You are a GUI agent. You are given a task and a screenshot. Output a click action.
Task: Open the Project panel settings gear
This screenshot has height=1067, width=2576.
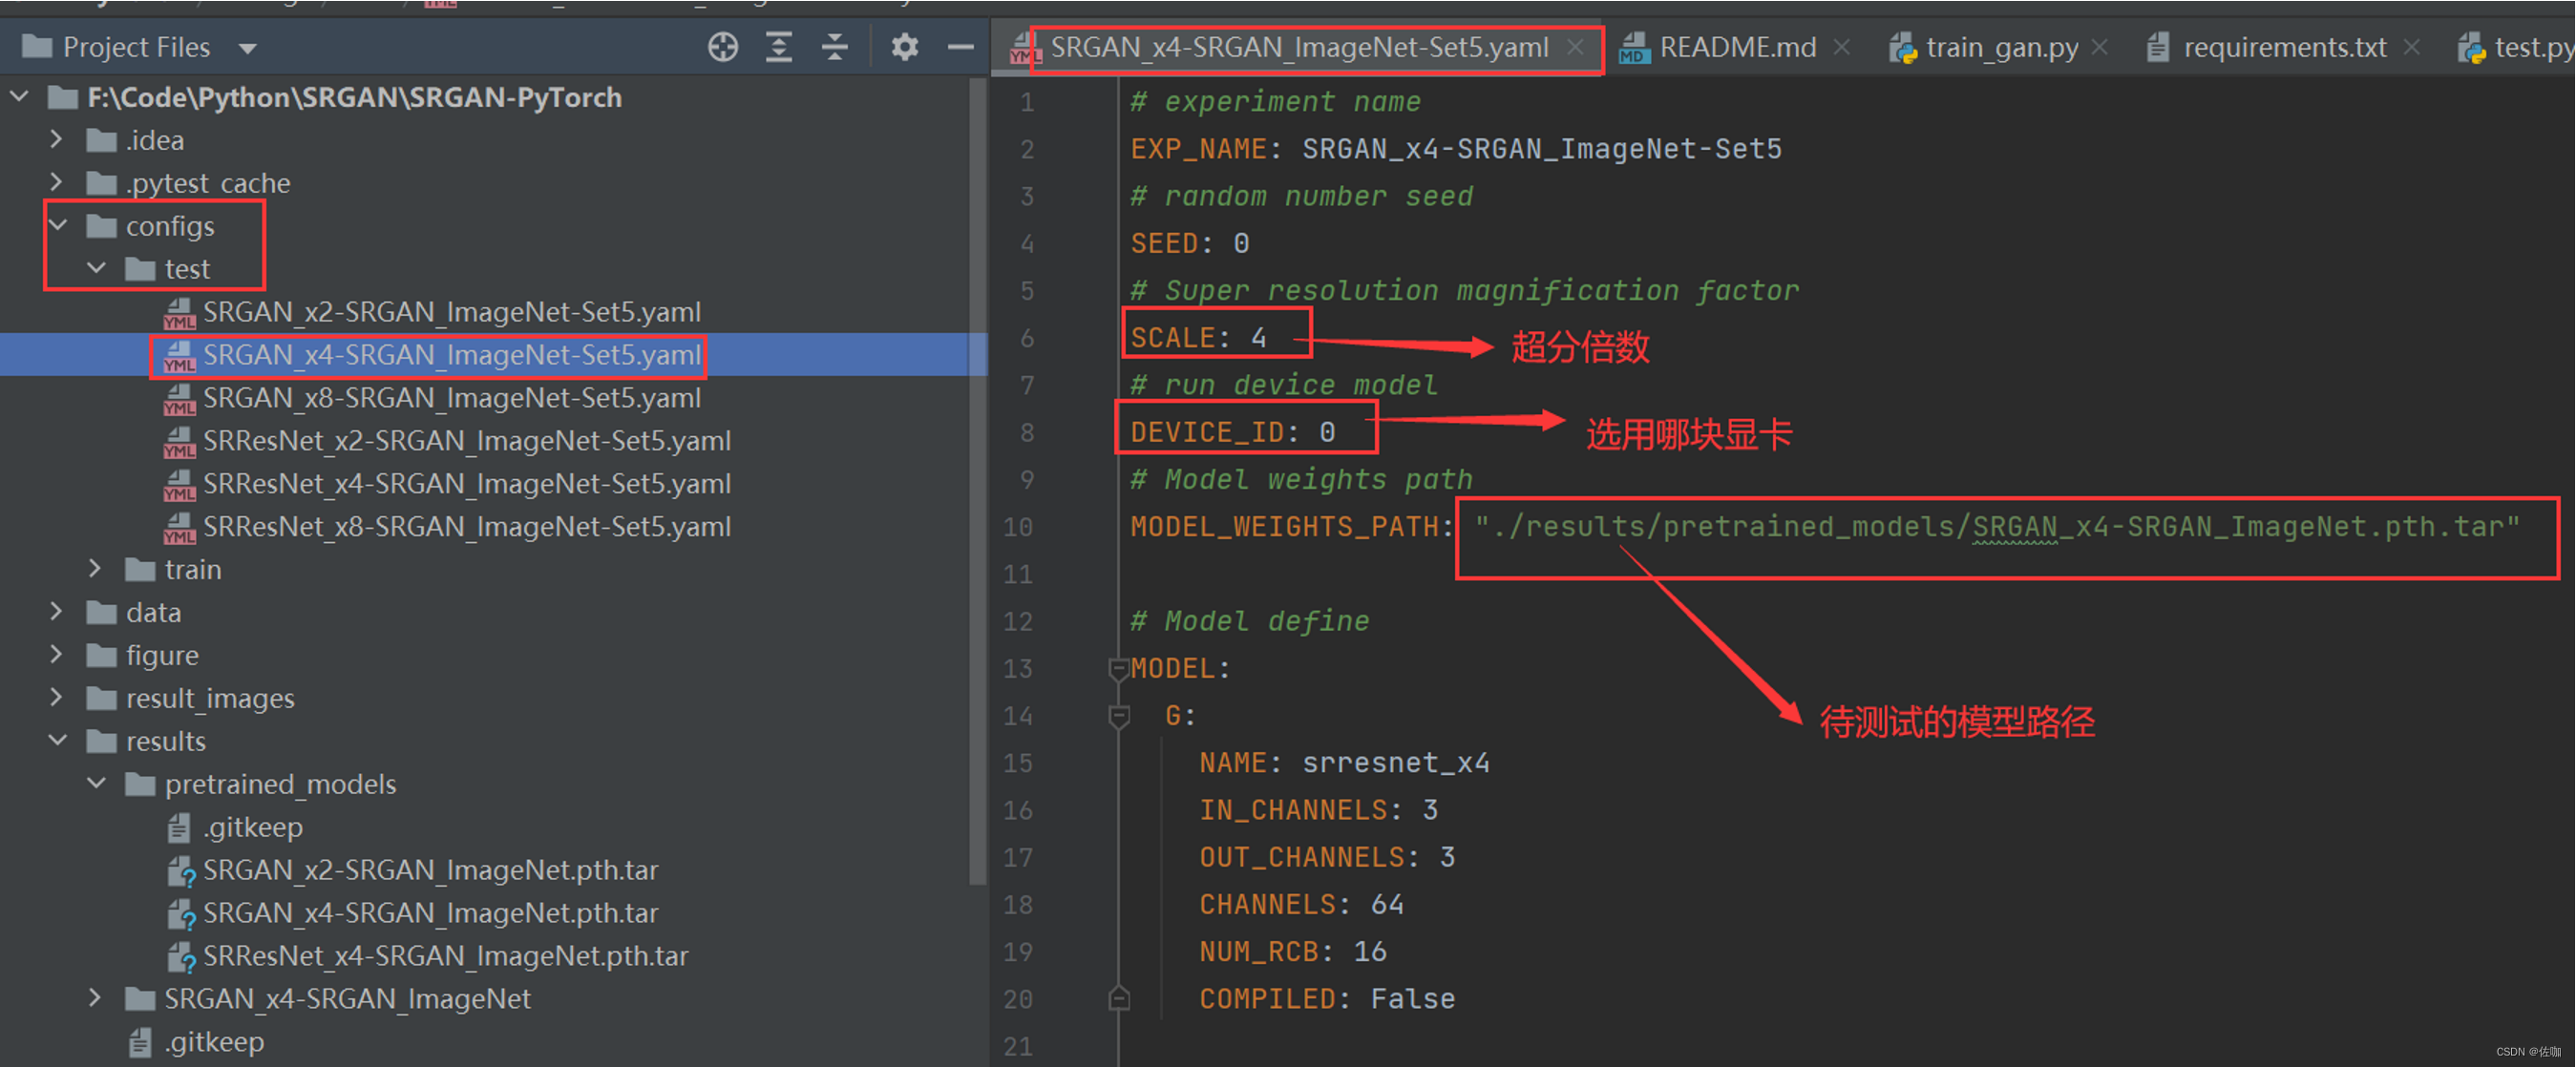[x=905, y=46]
